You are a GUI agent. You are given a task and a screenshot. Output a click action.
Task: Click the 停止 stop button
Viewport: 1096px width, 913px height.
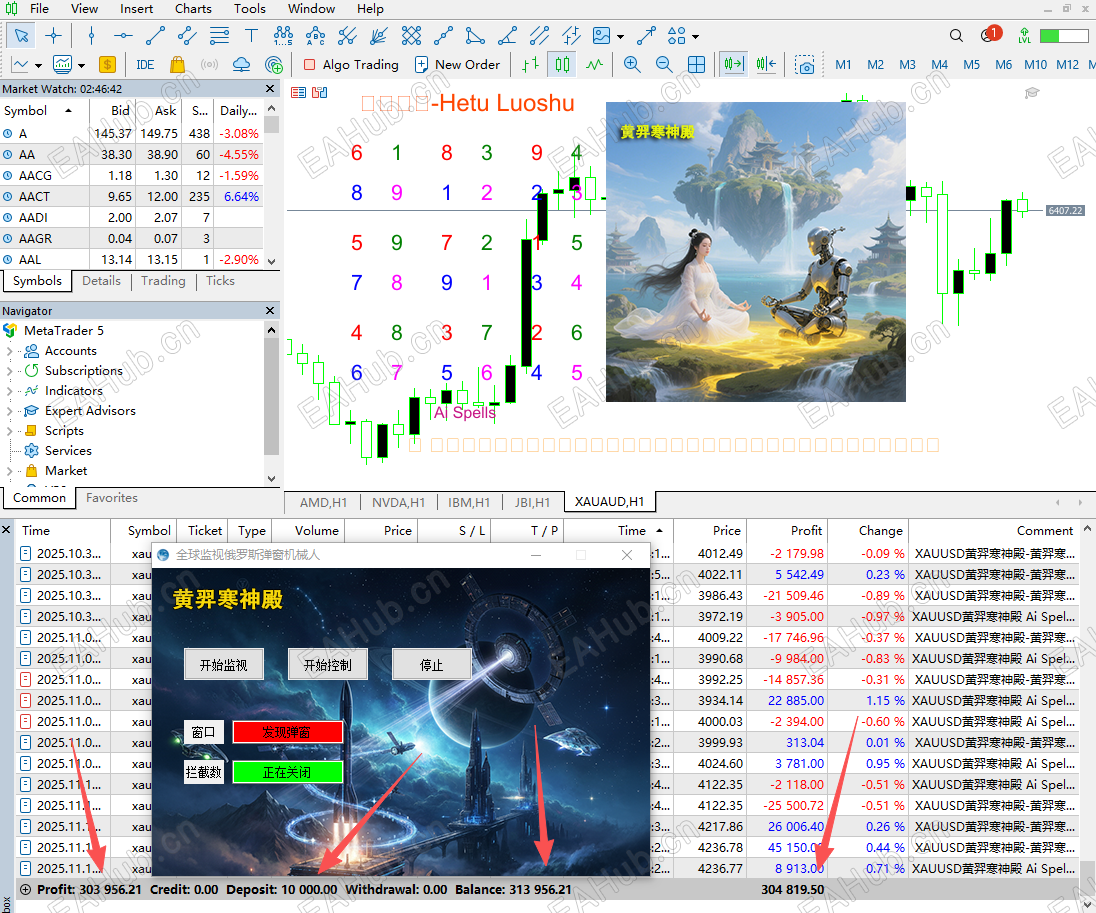(x=431, y=664)
